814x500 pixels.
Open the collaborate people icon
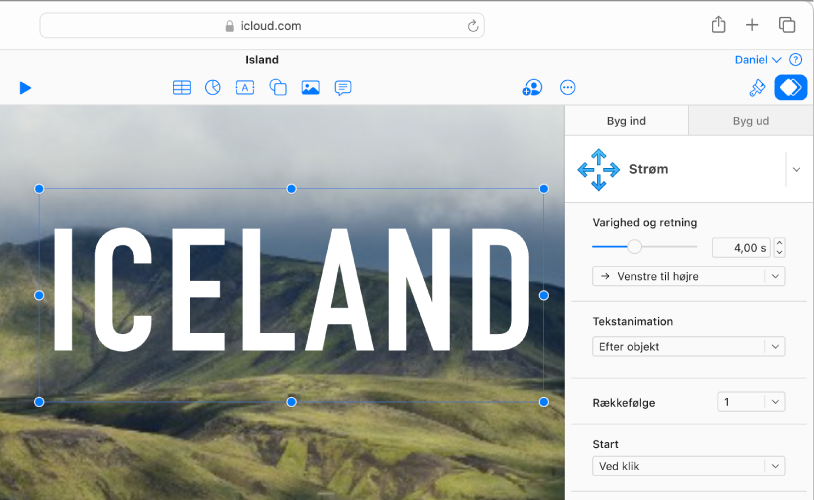[532, 88]
